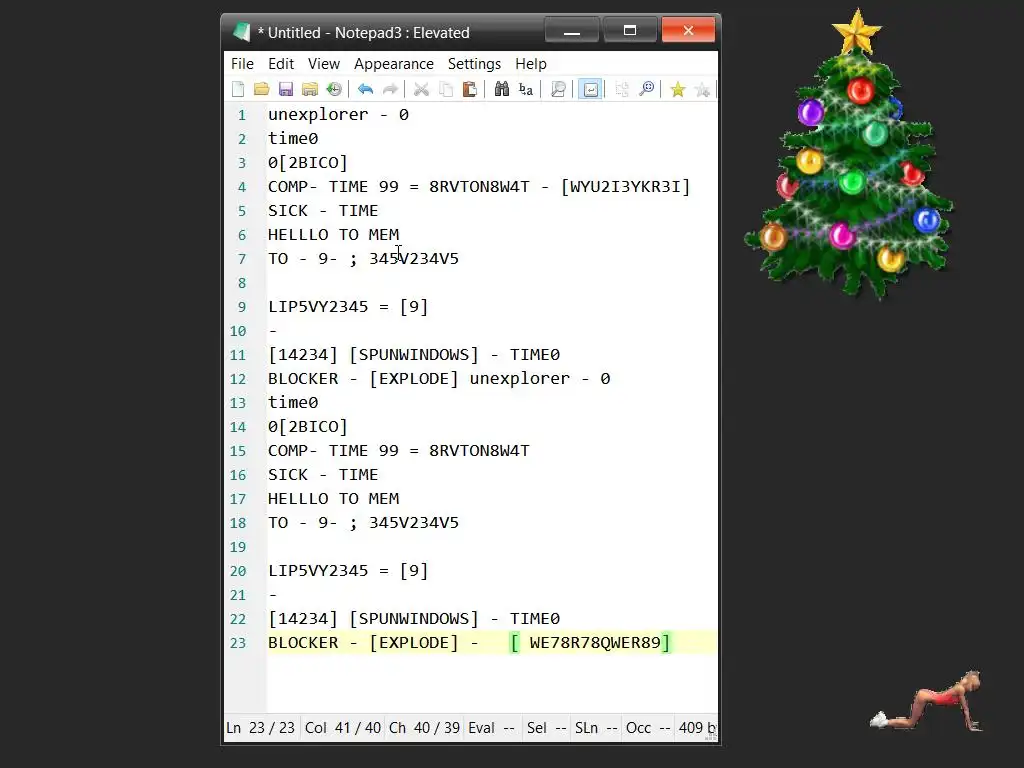The image size is (1024, 768).
Task: Open the Edit menu
Action: point(281,64)
